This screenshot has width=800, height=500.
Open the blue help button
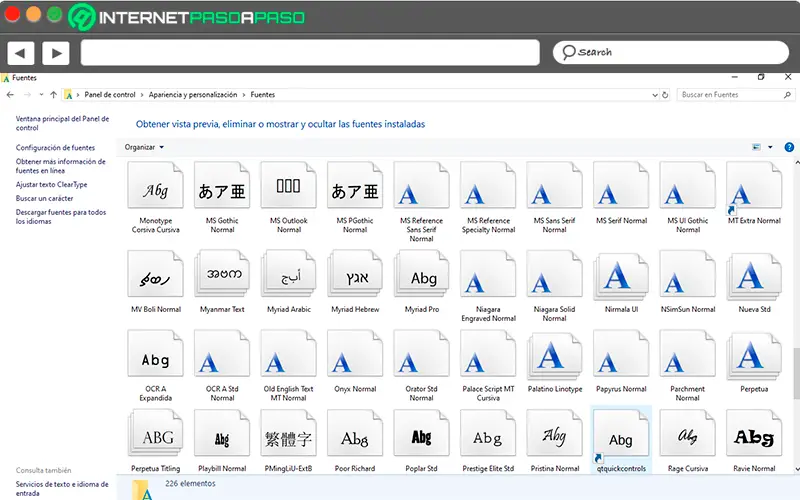(789, 147)
